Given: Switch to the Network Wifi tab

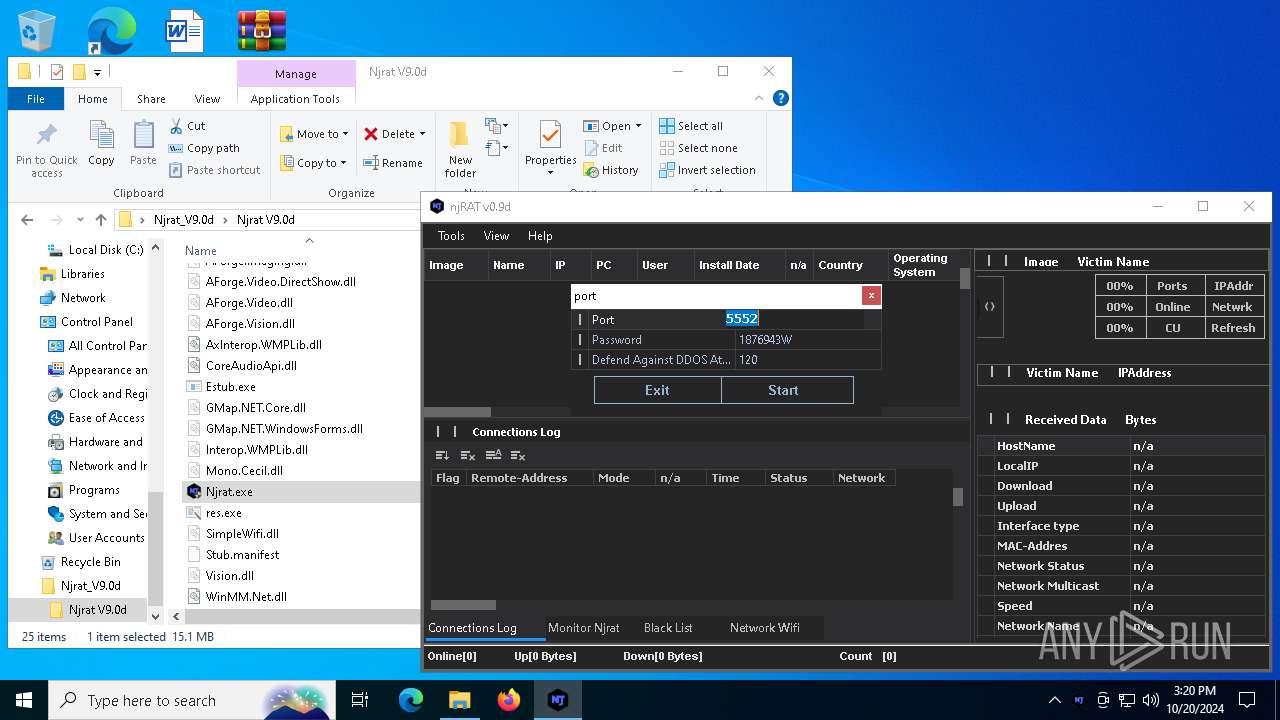Looking at the screenshot, I should (x=765, y=628).
